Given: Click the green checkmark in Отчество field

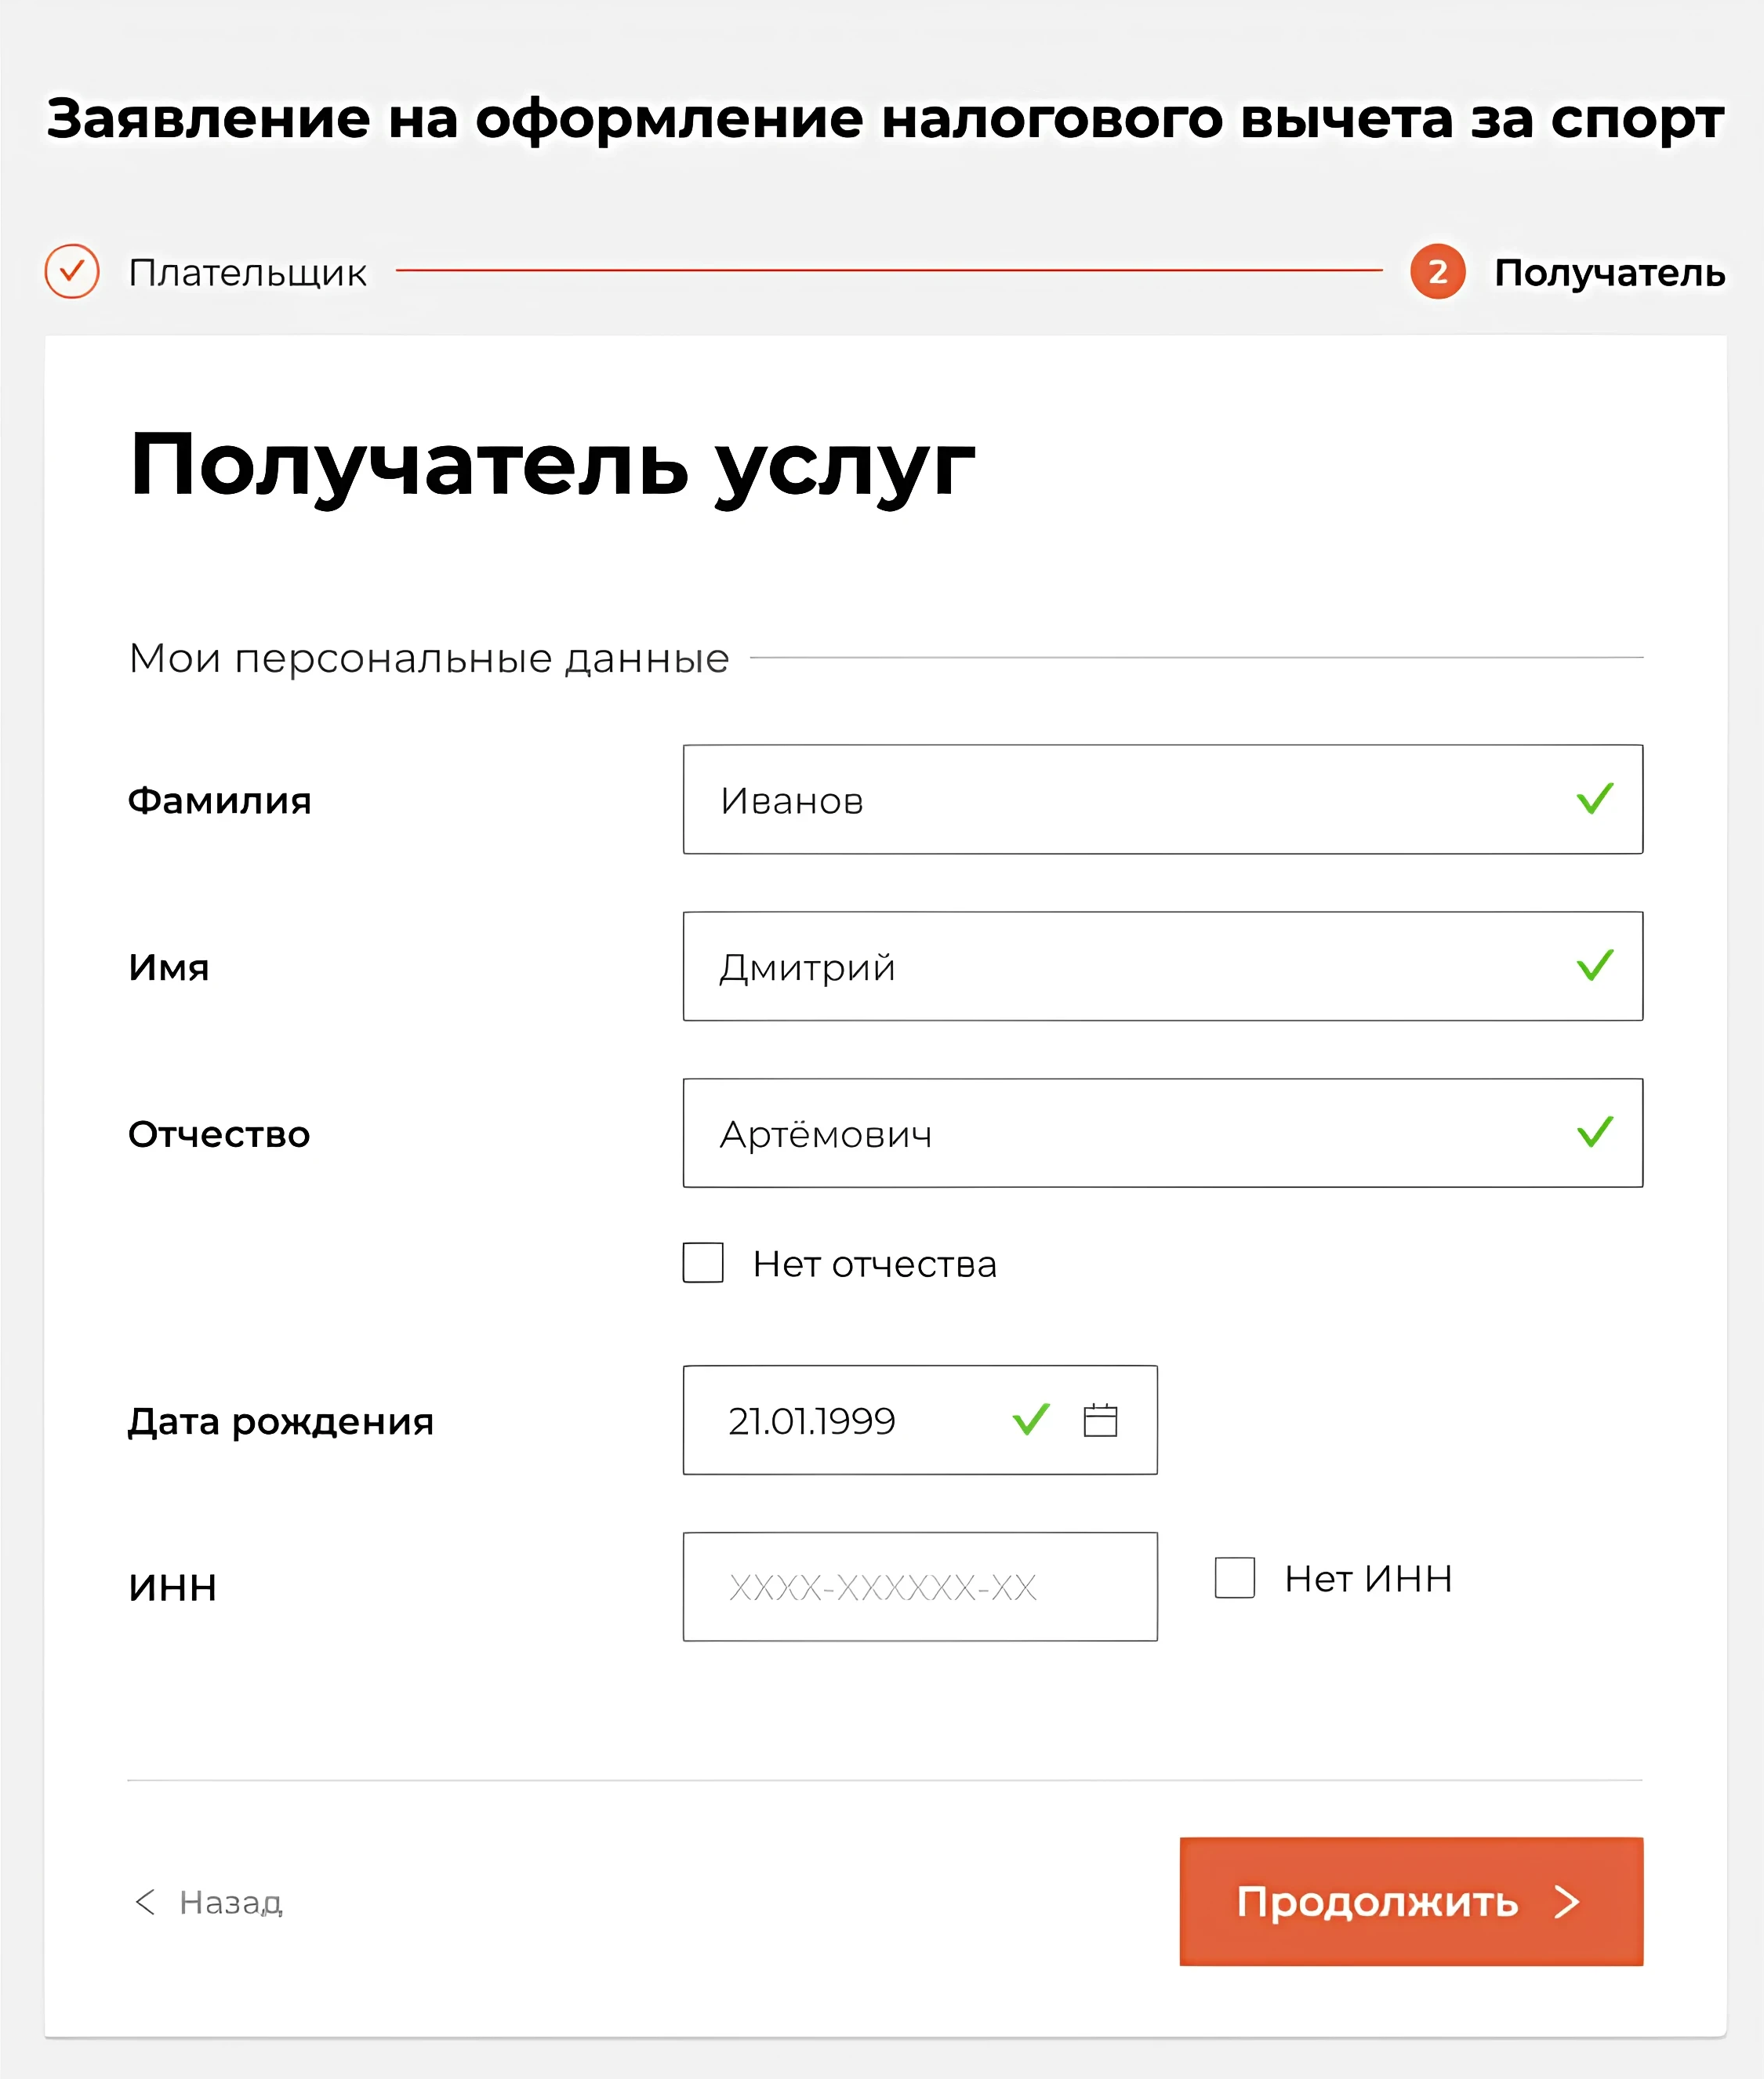Looking at the screenshot, I should coord(1595,1132).
